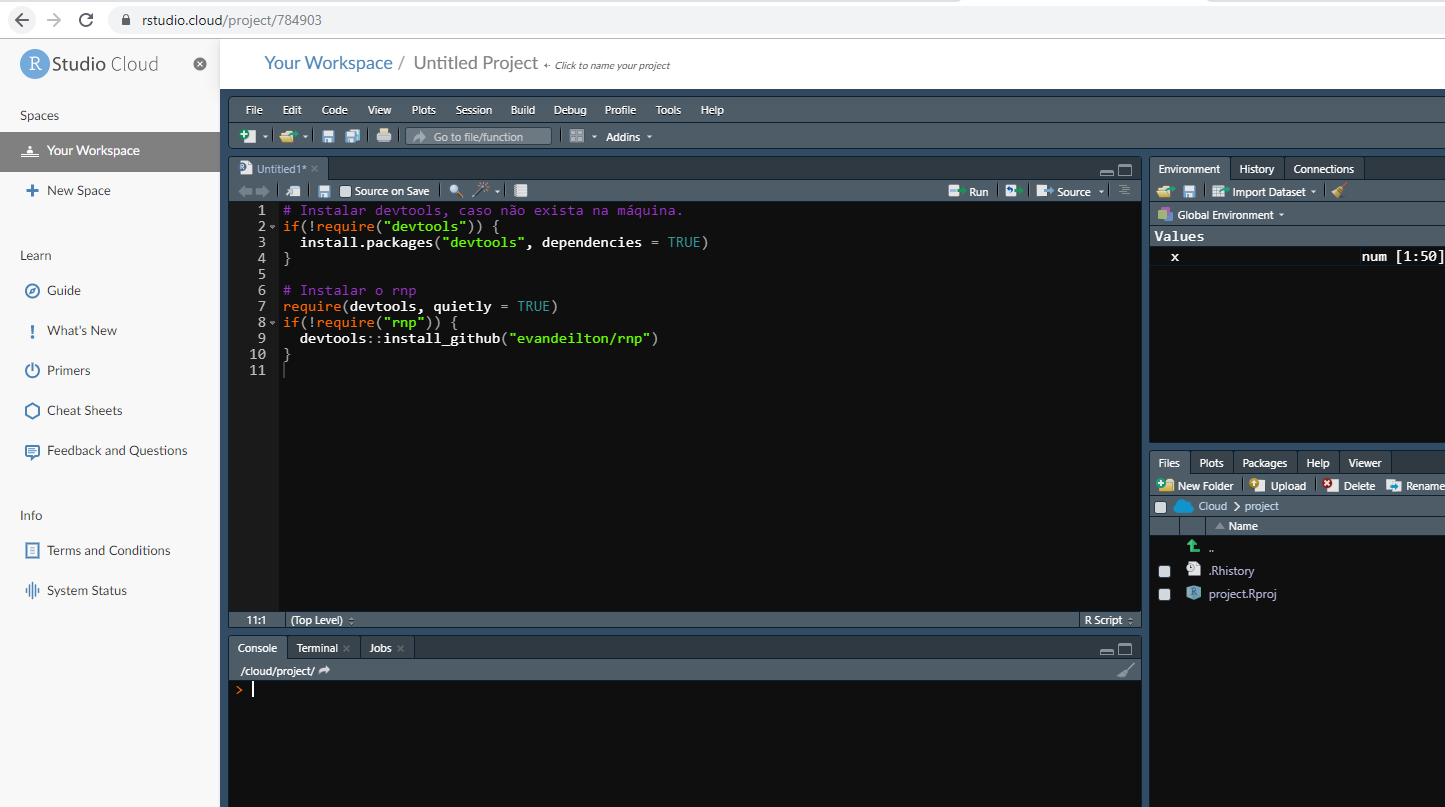Image resolution: width=1445 pixels, height=807 pixels.
Task: Collapse the code fold arrow on line 2
Action: [x=273, y=227]
